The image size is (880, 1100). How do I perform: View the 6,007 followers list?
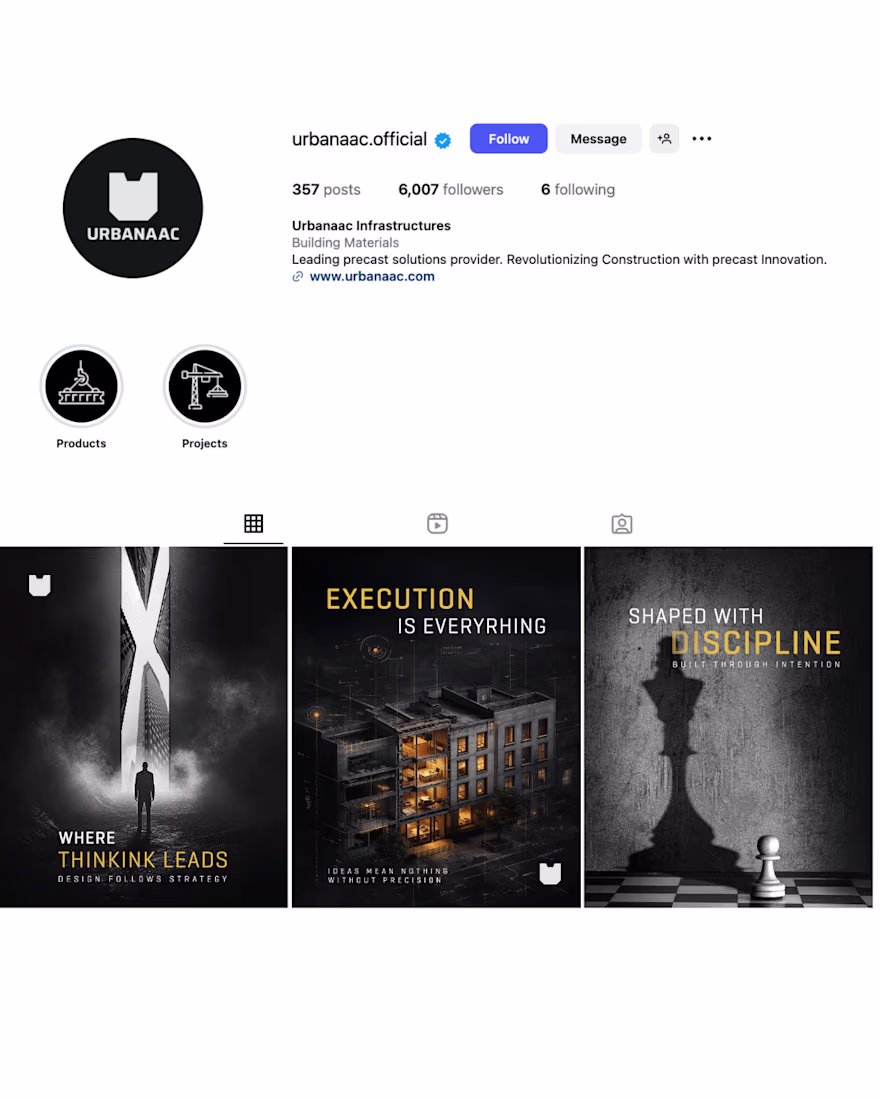(x=451, y=189)
